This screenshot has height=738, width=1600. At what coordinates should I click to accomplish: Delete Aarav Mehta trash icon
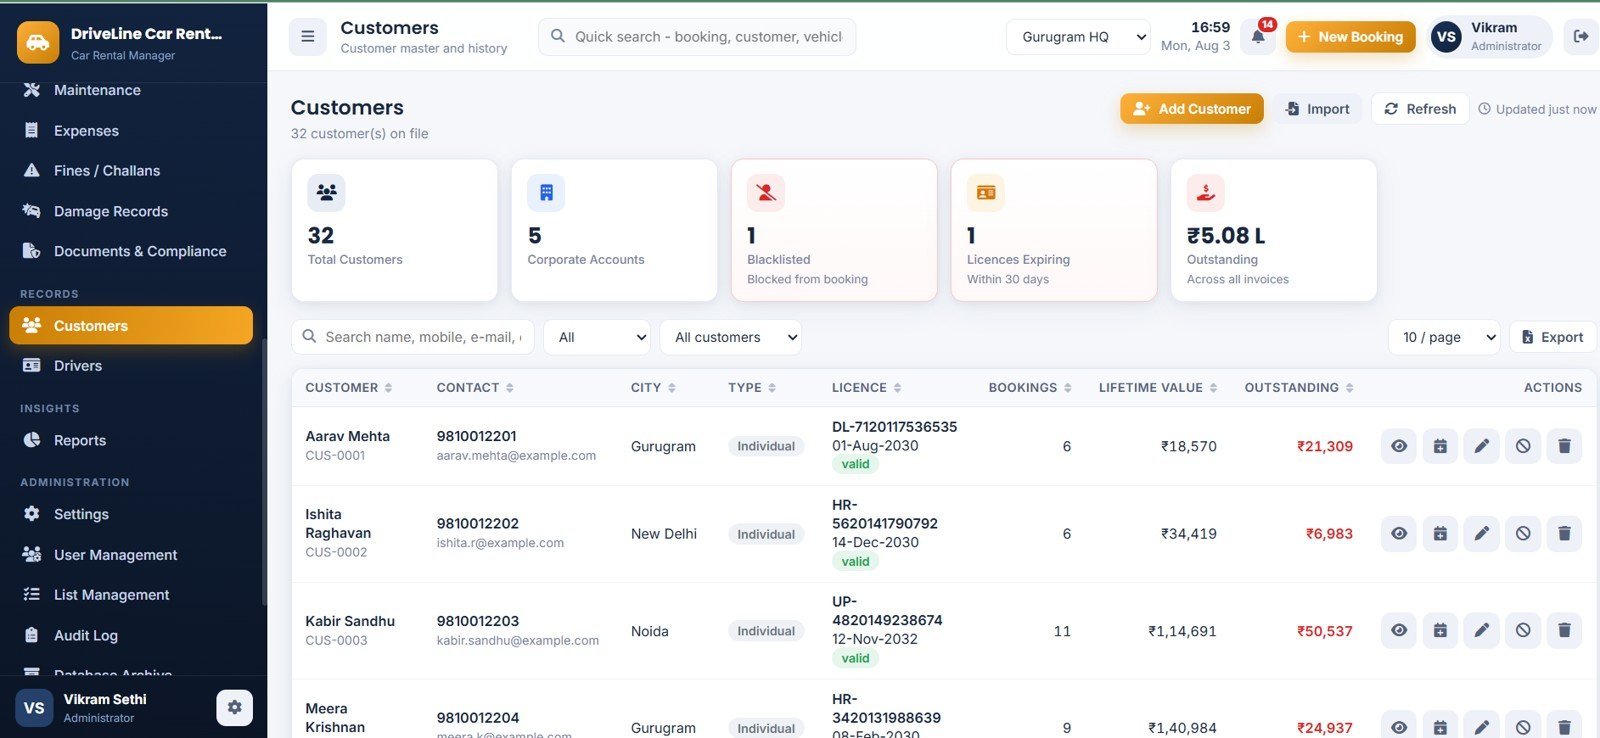click(x=1564, y=446)
